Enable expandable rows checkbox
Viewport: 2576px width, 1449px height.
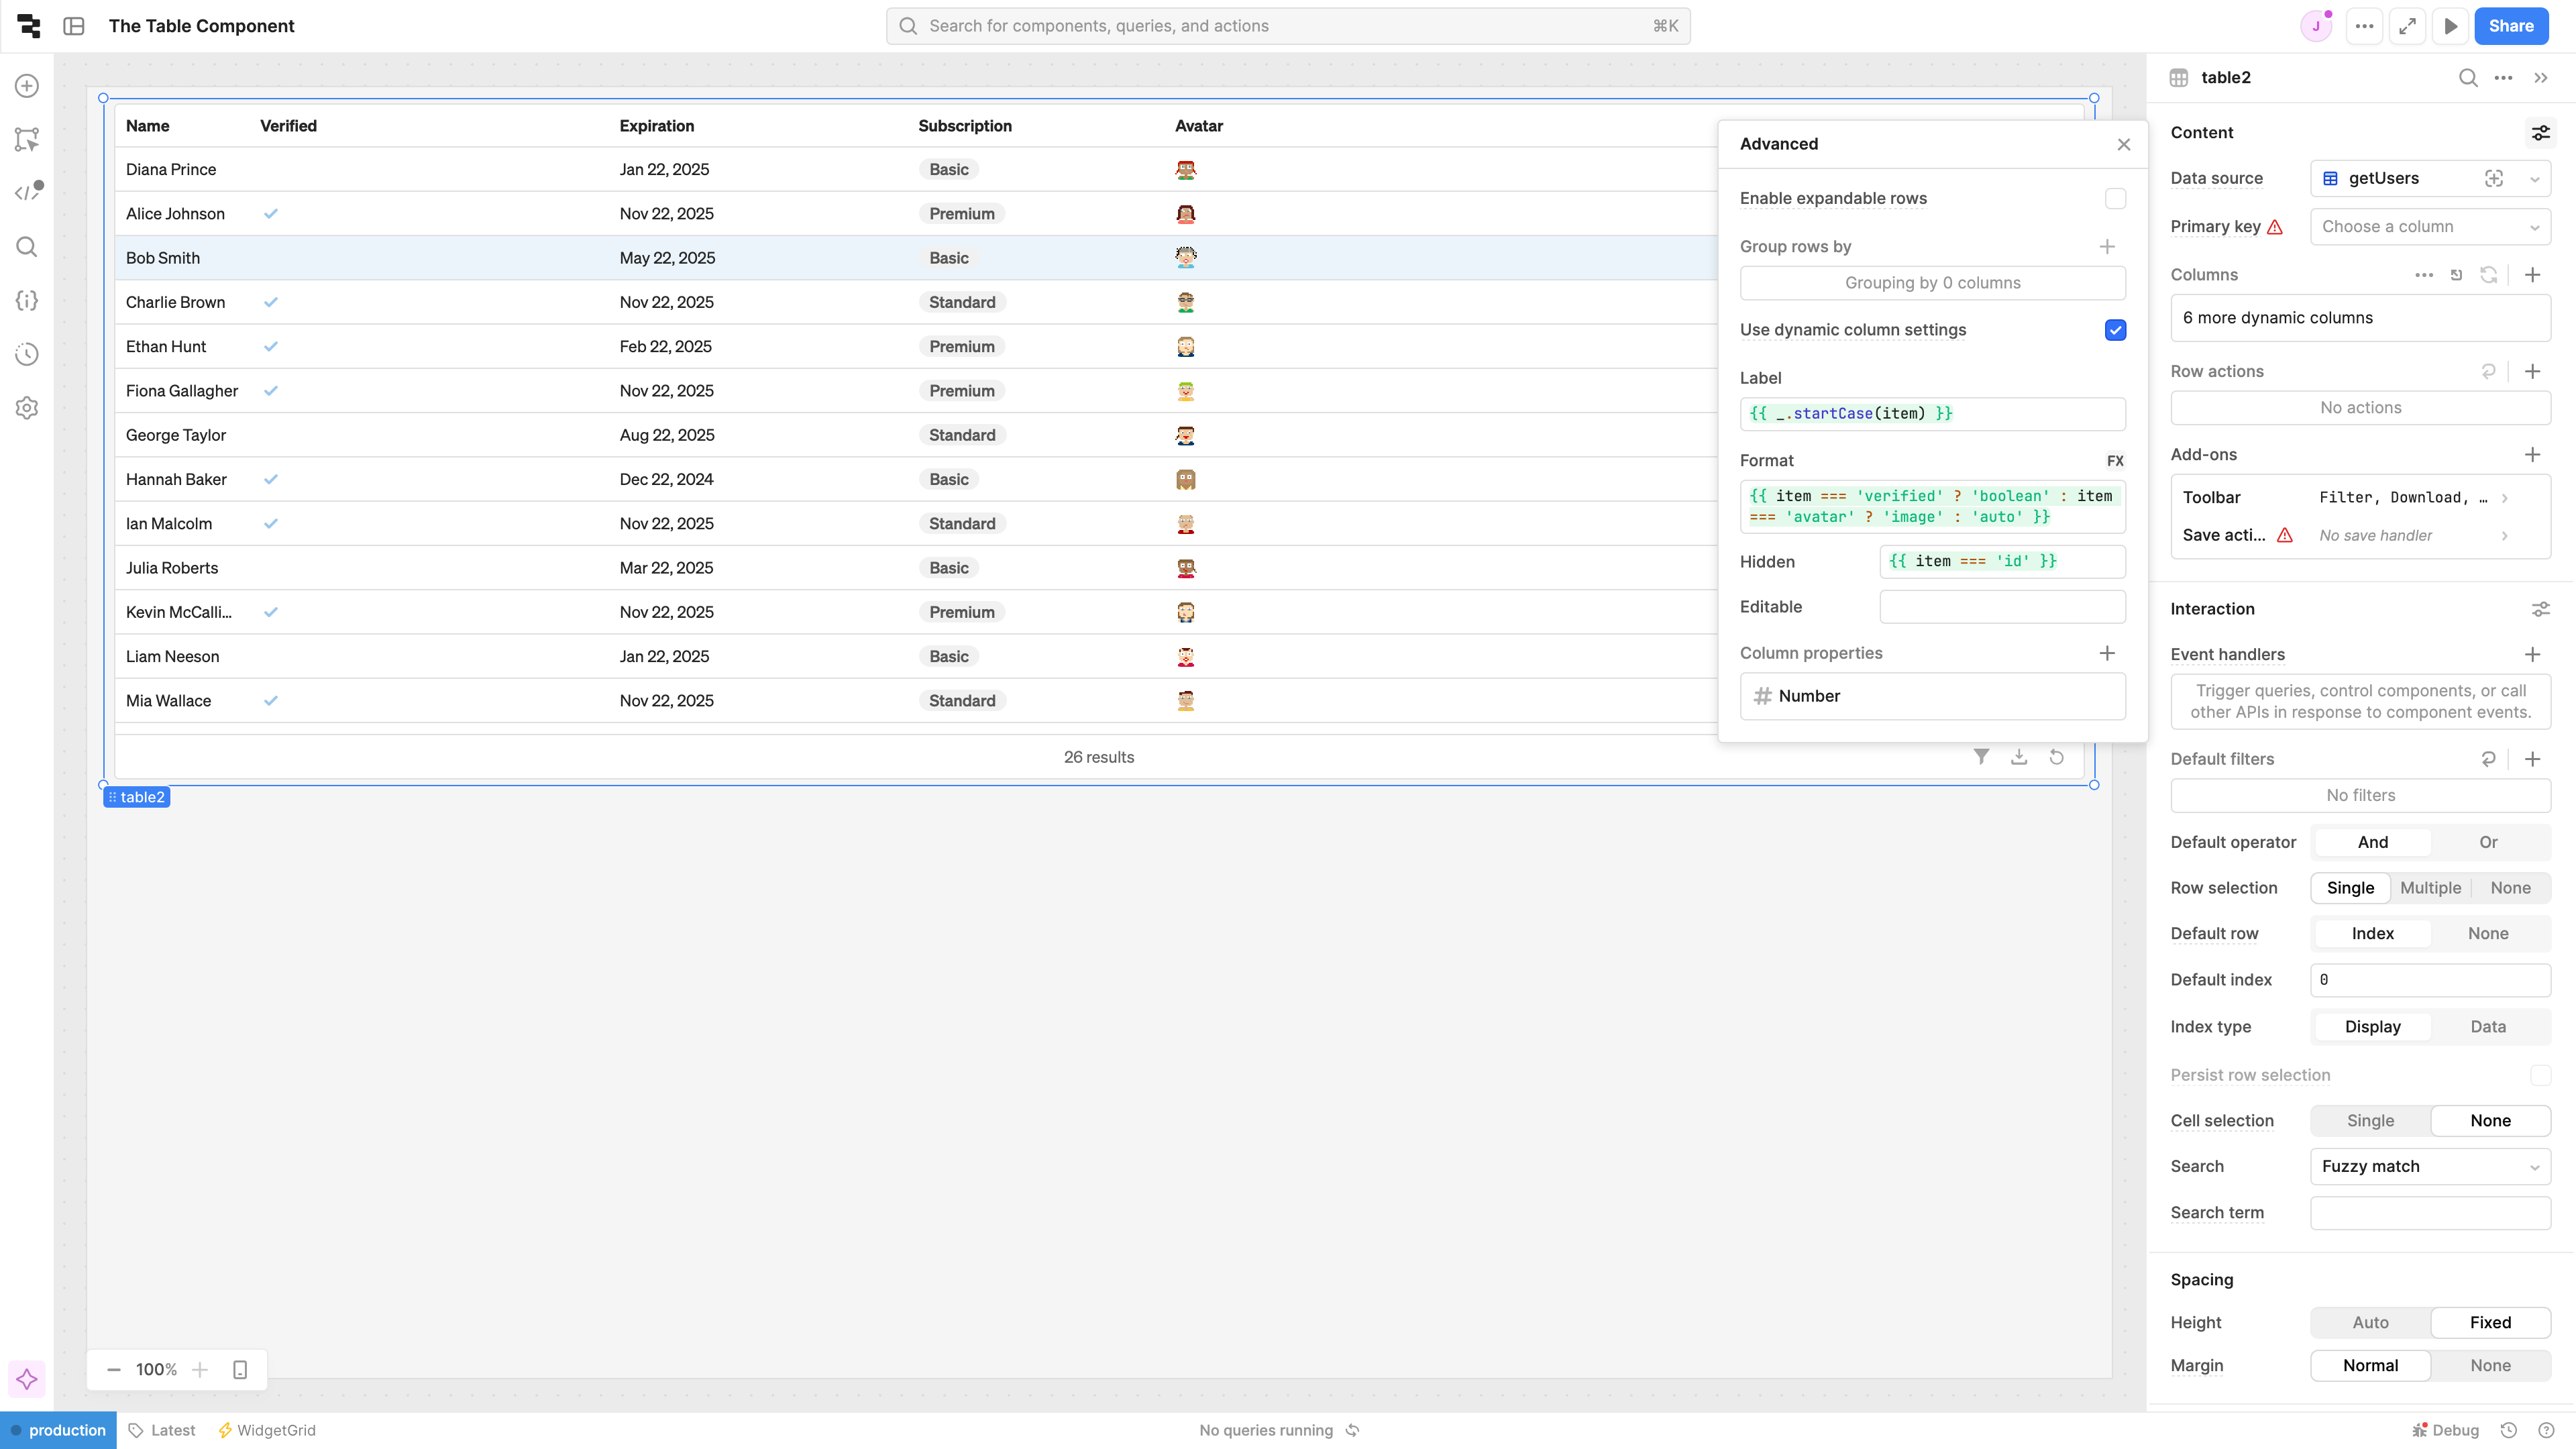(x=2114, y=198)
